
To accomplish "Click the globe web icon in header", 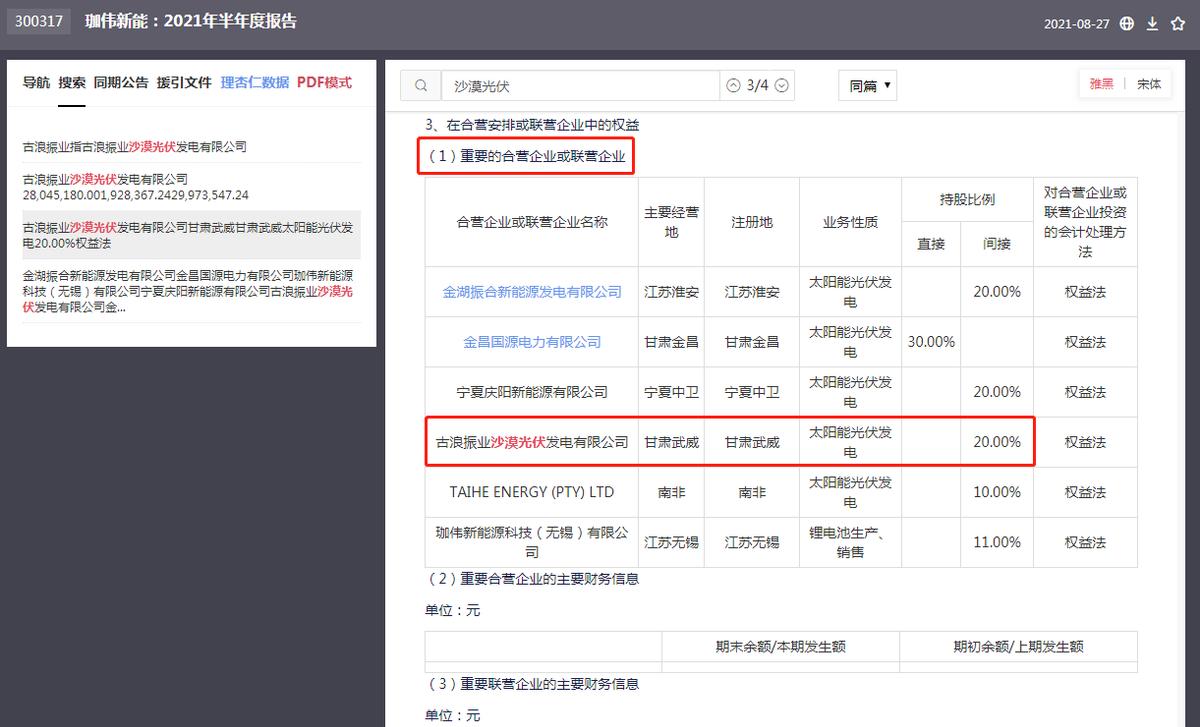I will coord(1127,24).
